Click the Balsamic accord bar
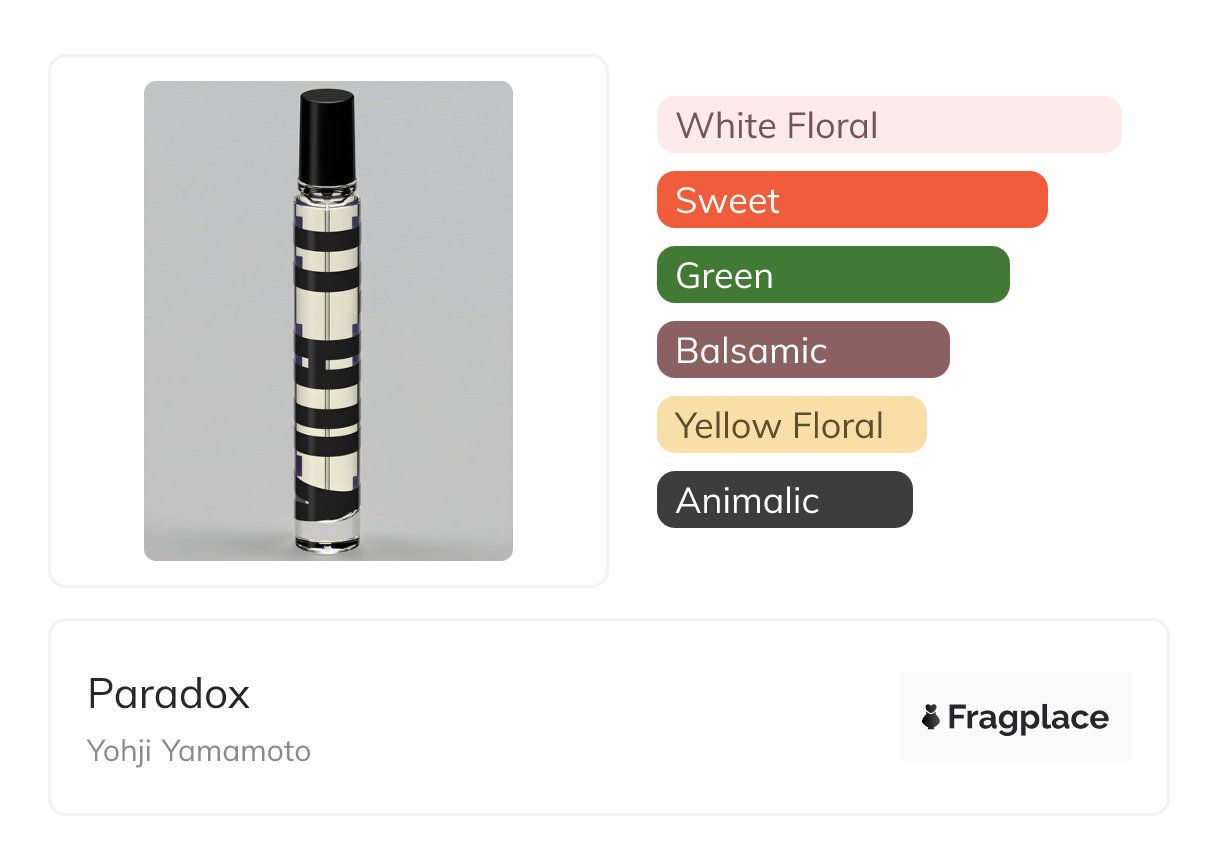Screen dimensions: 1218x864 click(802, 350)
